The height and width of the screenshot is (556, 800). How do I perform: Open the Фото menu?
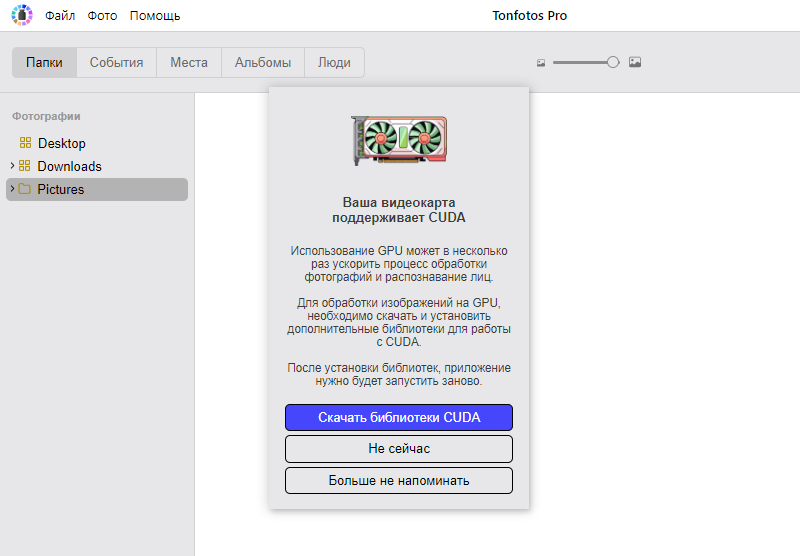[102, 16]
